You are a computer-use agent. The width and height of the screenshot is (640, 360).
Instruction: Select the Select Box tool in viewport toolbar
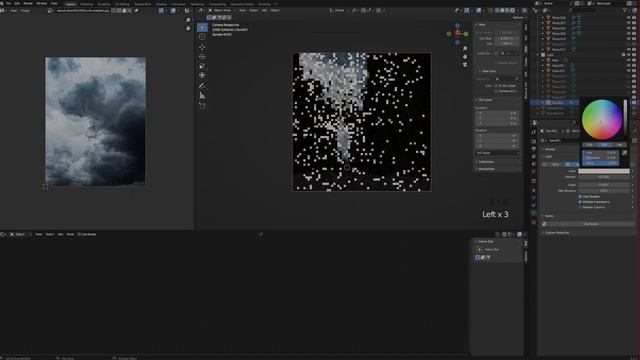[202, 27]
